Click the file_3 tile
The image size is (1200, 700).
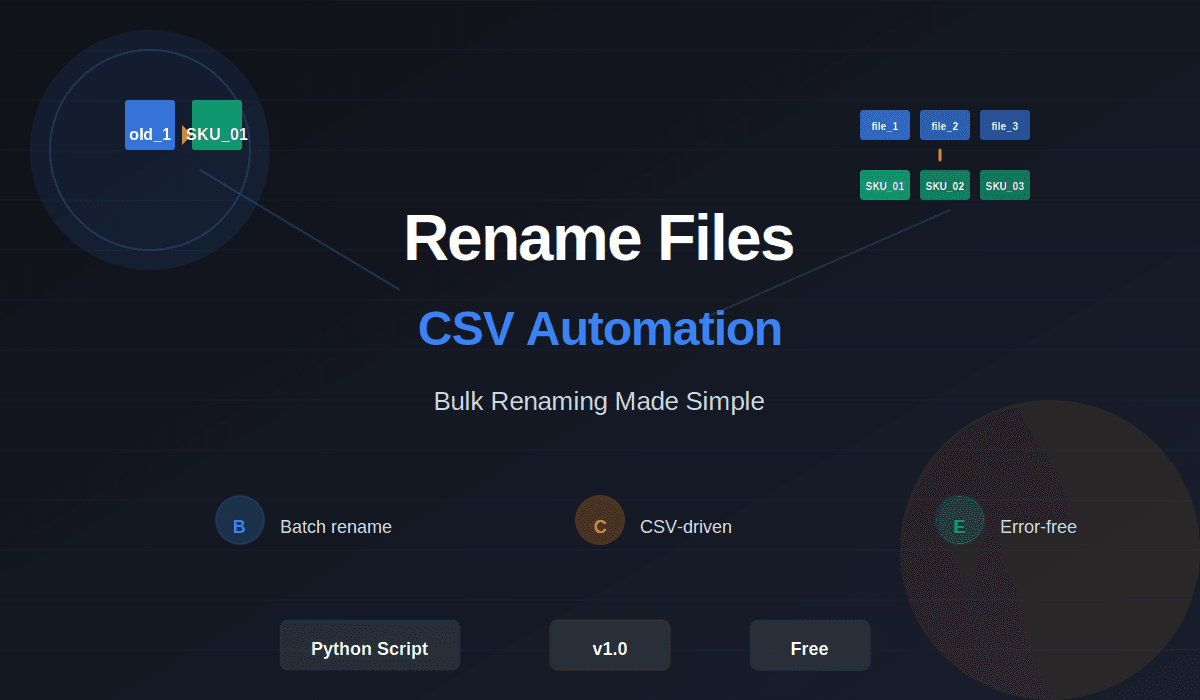[1005, 125]
